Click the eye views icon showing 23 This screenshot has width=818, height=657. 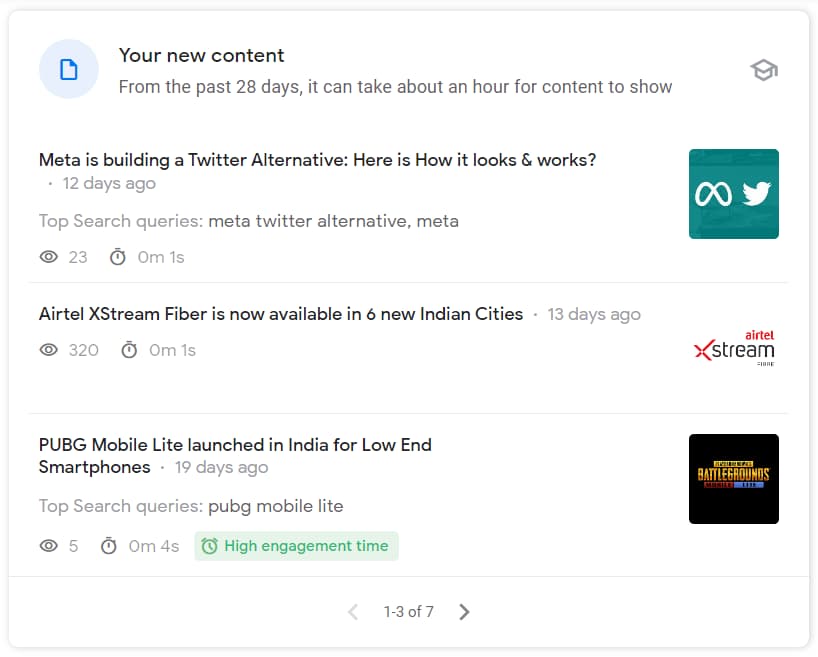pyautogui.click(x=49, y=257)
